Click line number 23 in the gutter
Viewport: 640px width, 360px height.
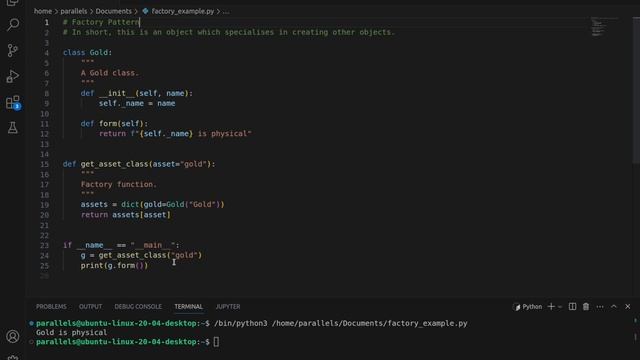point(44,245)
